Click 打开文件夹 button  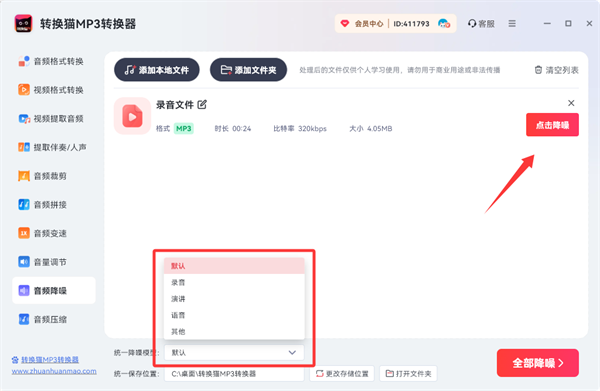click(408, 374)
